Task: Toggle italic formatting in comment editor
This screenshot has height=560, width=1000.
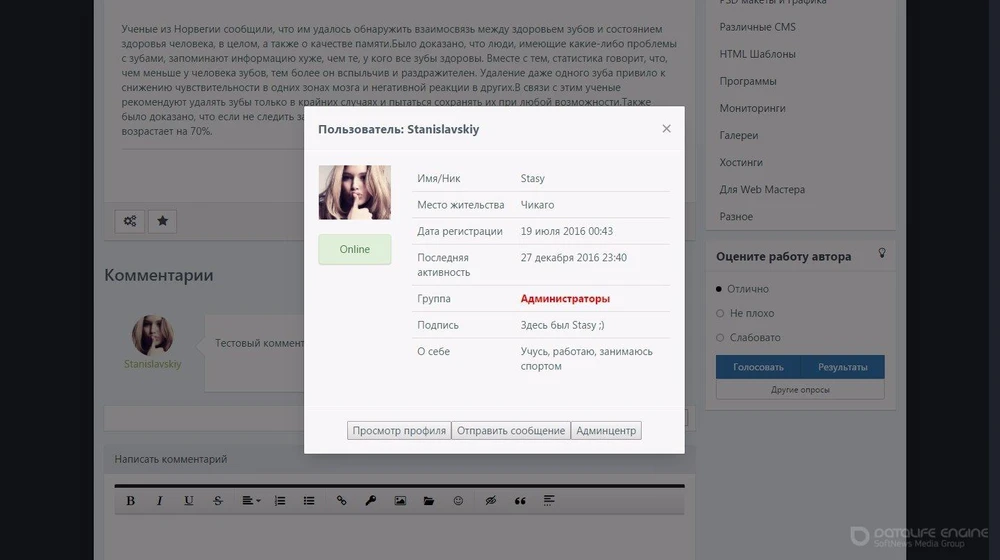Action: (159, 501)
